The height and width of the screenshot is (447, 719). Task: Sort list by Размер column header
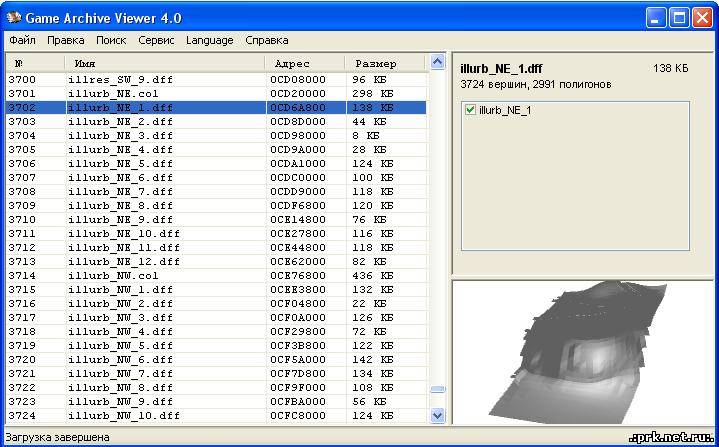pos(385,64)
